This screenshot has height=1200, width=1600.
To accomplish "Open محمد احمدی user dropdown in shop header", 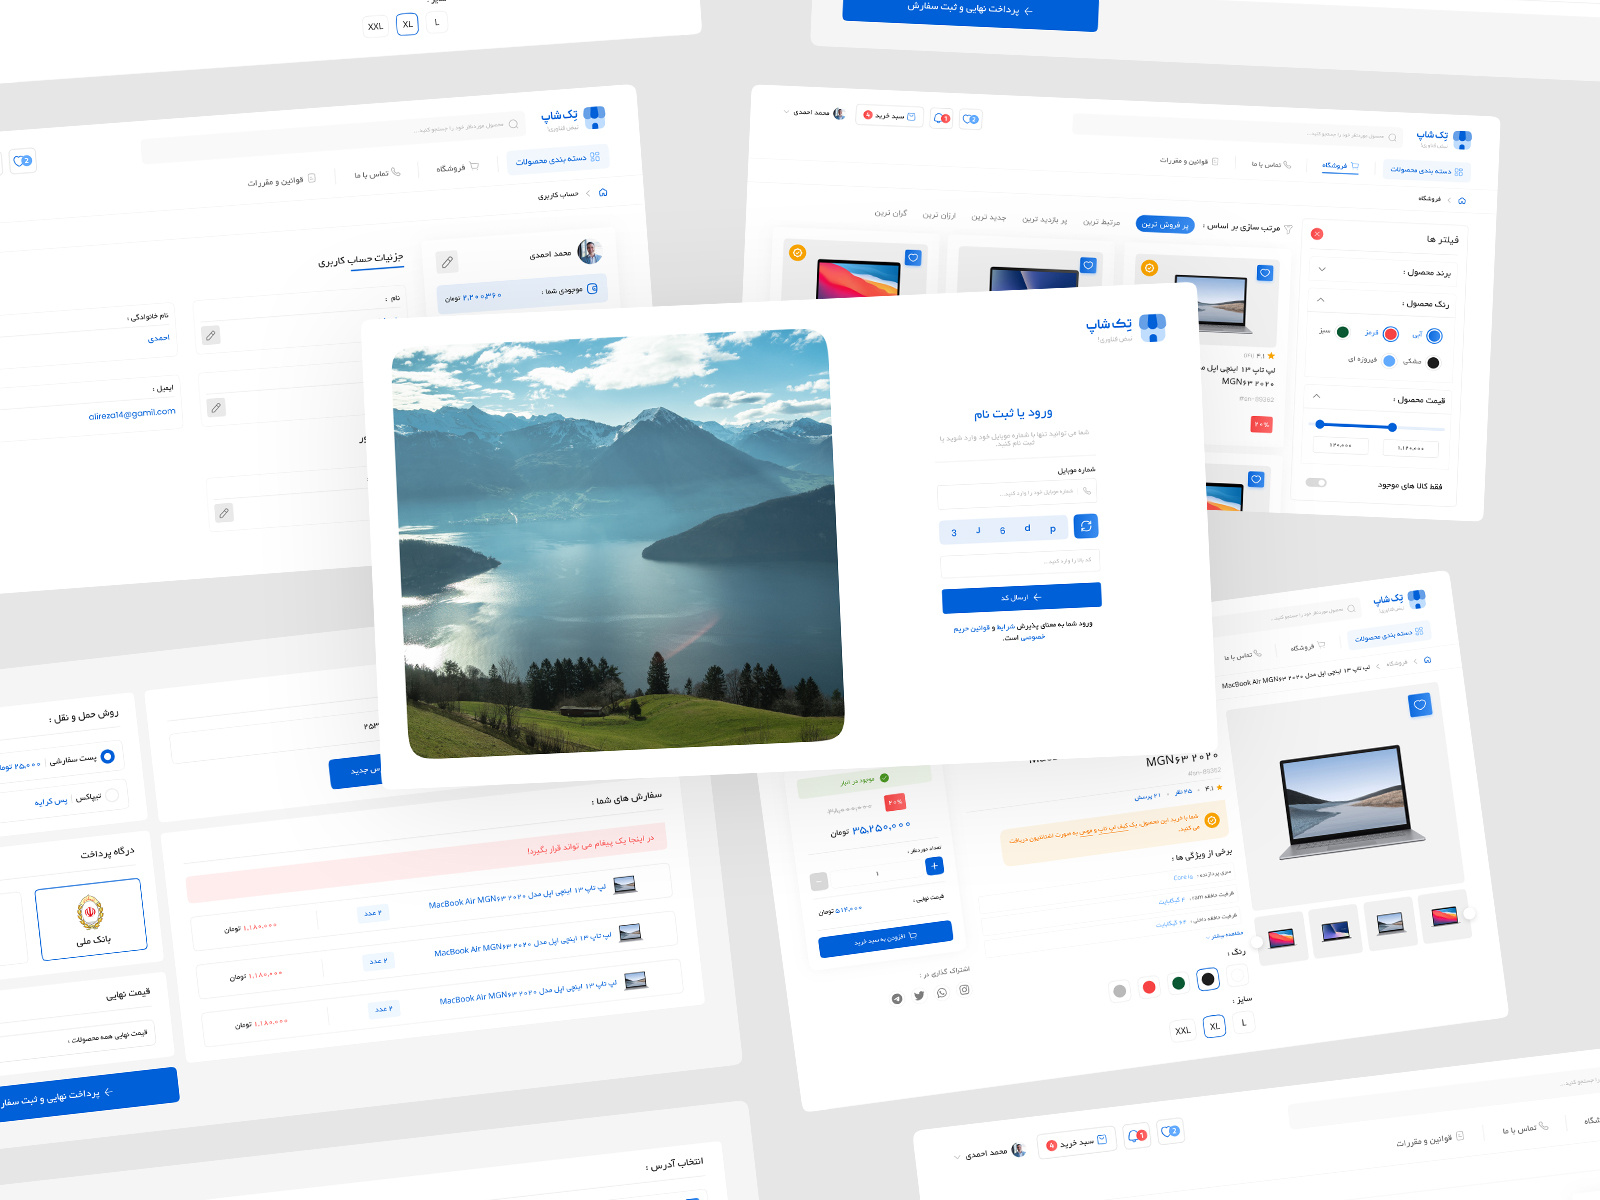I will click(814, 113).
